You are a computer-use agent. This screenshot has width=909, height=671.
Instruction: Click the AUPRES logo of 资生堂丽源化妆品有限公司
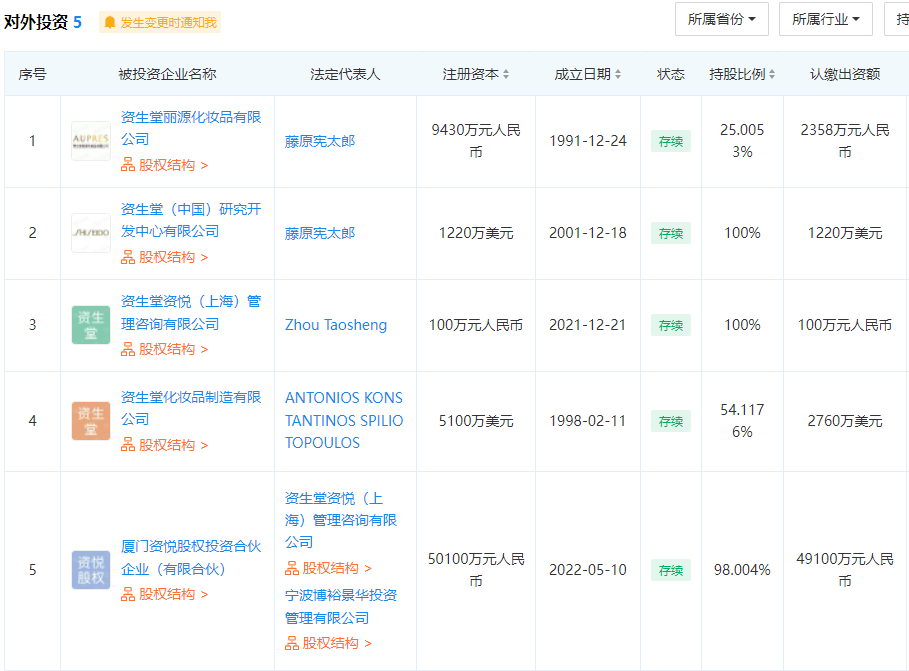pyautogui.click(x=91, y=141)
